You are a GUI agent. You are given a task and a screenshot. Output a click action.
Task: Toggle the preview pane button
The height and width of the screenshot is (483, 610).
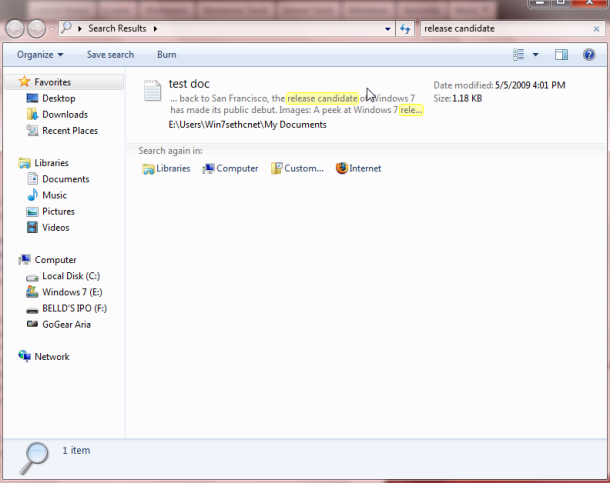[562, 54]
